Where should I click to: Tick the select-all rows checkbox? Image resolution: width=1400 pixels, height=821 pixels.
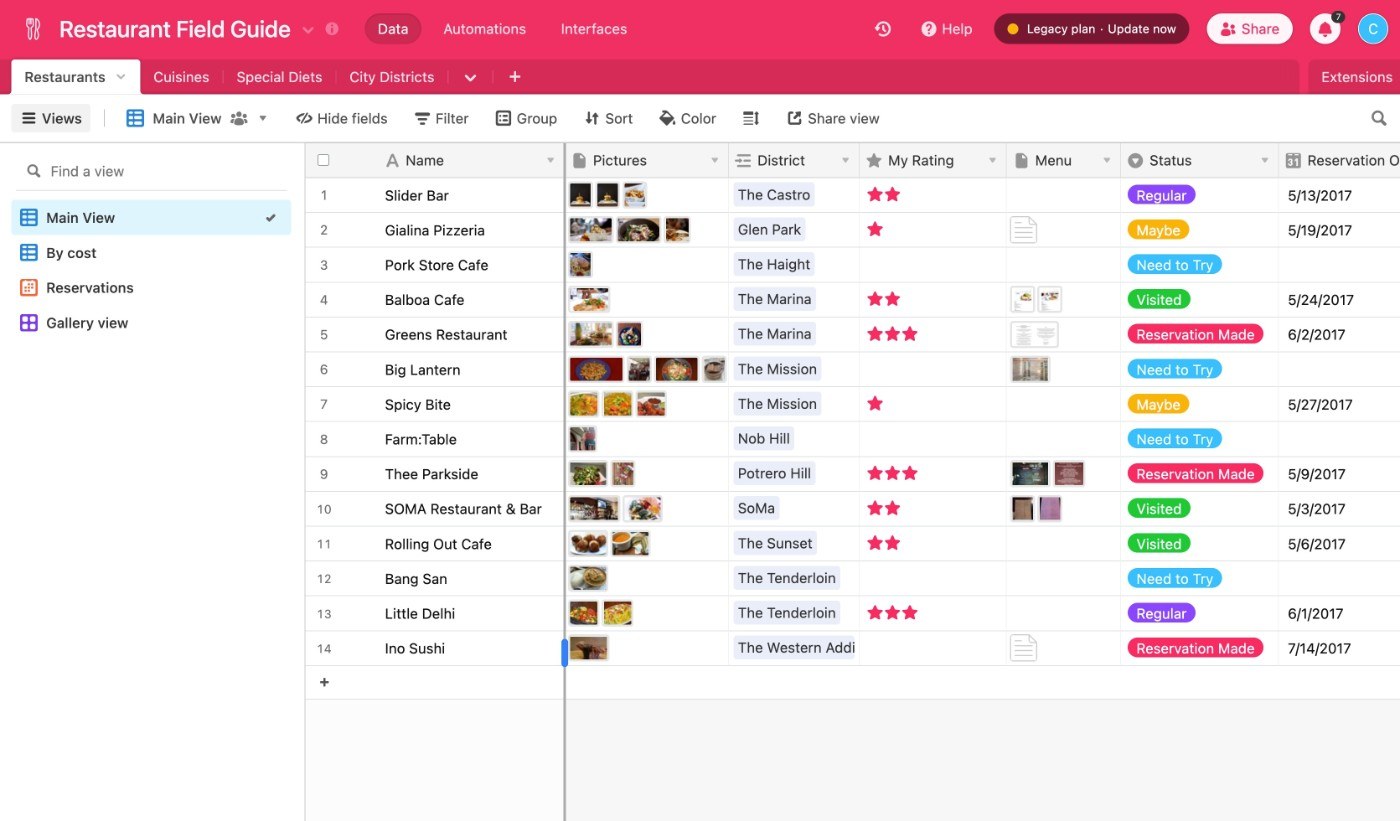[x=323, y=160]
